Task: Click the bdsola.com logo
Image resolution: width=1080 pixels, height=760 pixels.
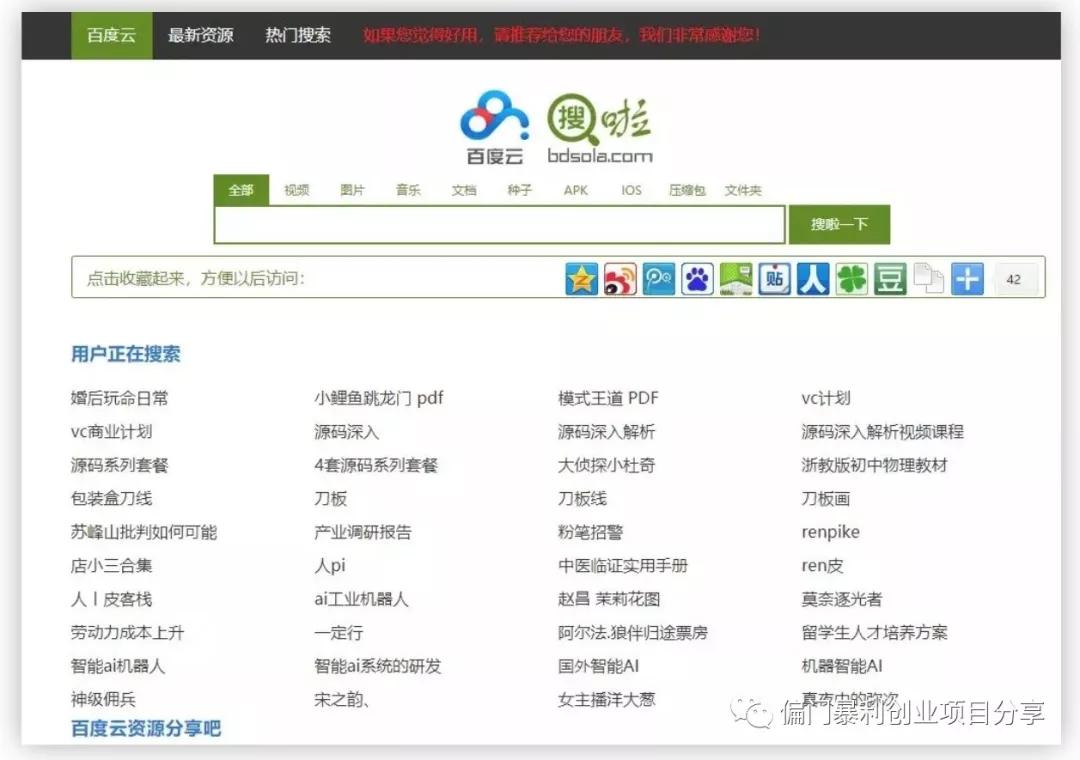Action: [x=600, y=125]
